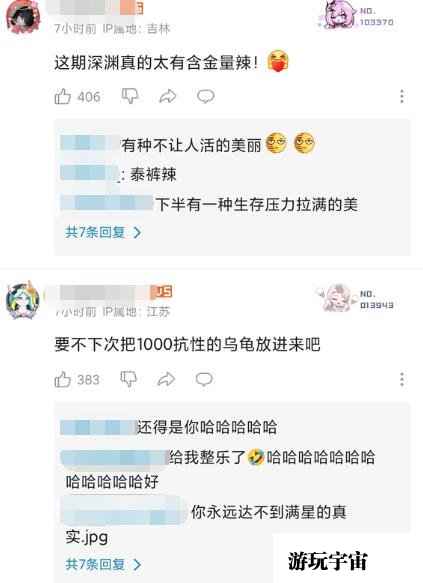Like the 深渊含金量 comment with 406 likes
423x583 pixels.
(62, 97)
